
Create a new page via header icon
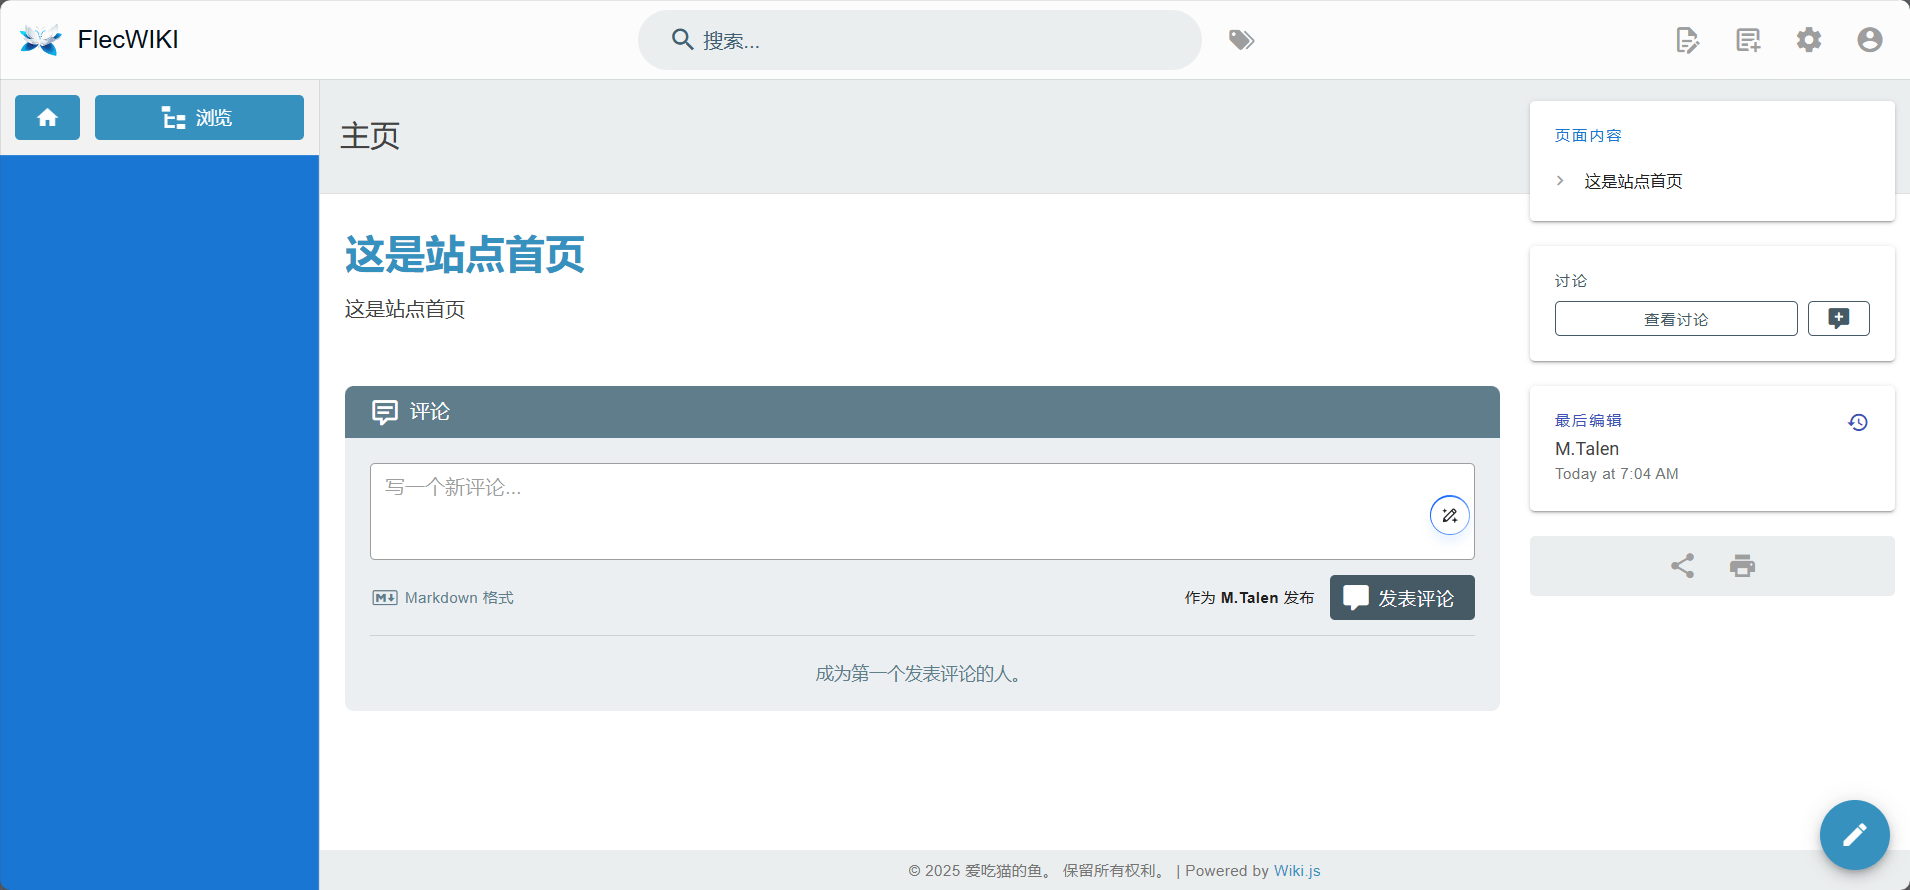tap(1748, 40)
